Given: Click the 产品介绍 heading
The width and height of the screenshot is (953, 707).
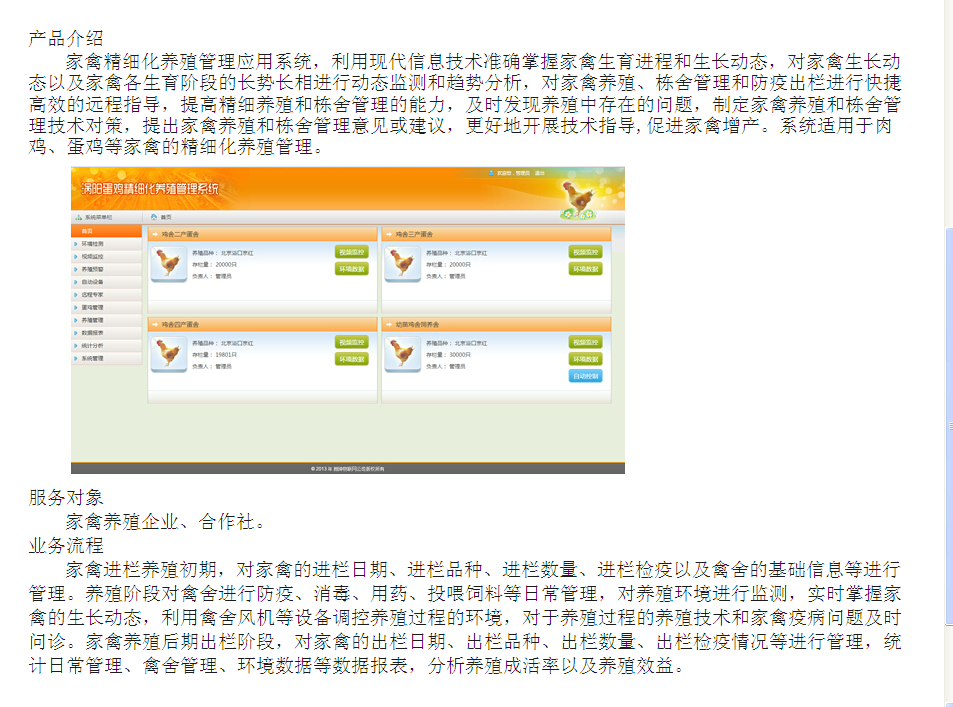Looking at the screenshot, I should point(66,38).
